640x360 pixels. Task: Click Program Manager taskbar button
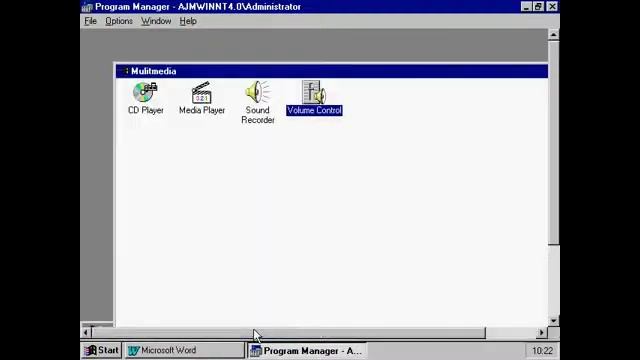pyautogui.click(x=307, y=350)
